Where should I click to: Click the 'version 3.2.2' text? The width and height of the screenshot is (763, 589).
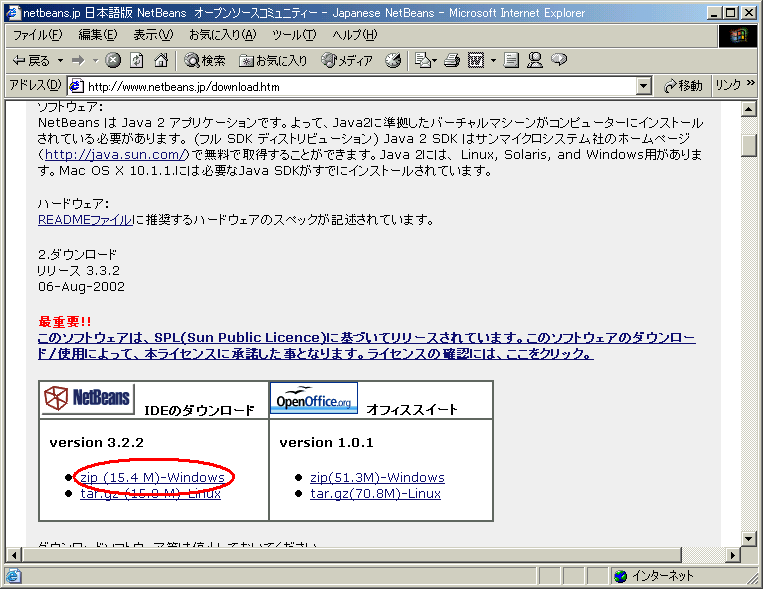click(96, 442)
